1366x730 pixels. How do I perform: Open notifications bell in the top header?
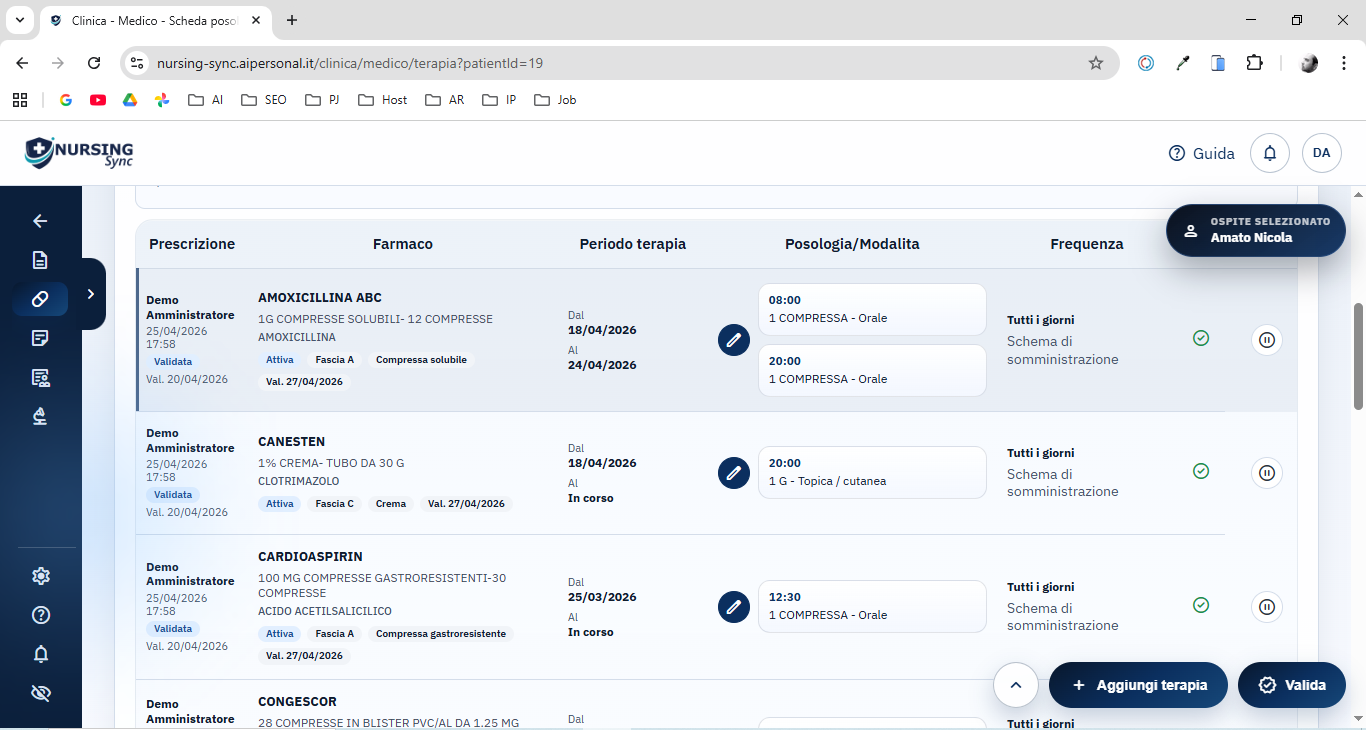pyautogui.click(x=1270, y=153)
